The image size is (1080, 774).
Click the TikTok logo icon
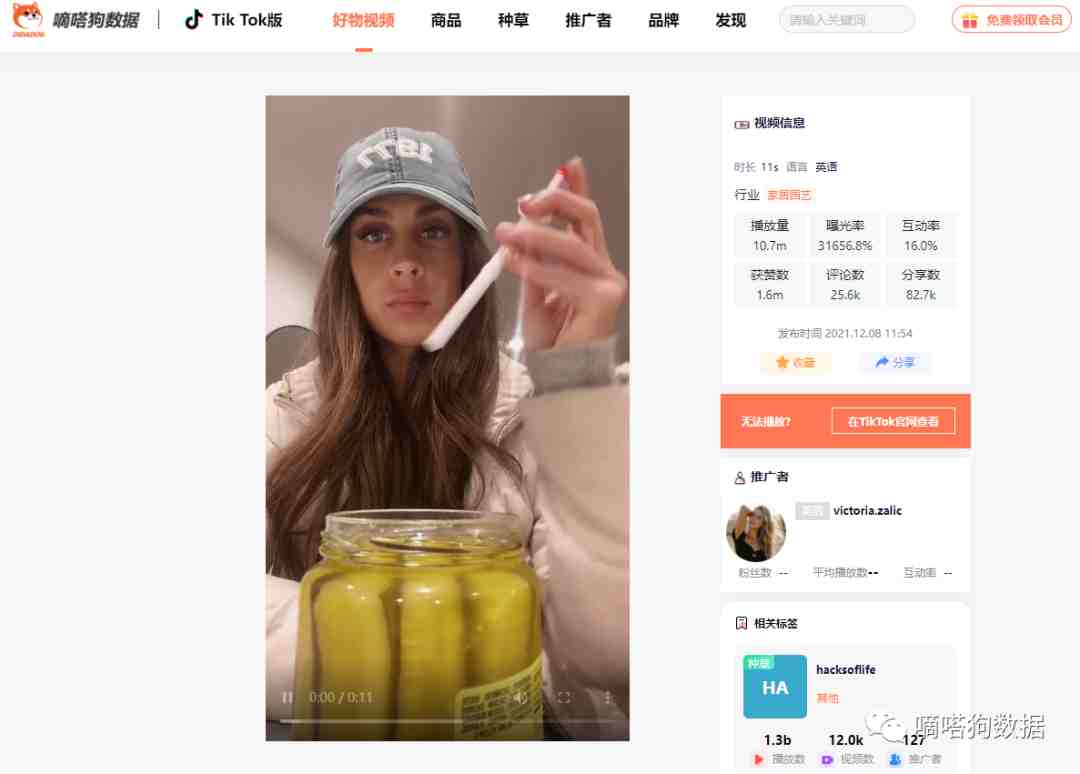pyautogui.click(x=194, y=20)
